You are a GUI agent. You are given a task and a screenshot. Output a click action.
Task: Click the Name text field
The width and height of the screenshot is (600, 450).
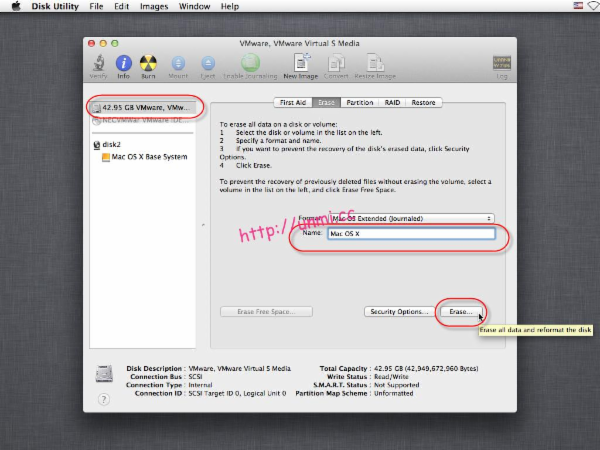411,233
